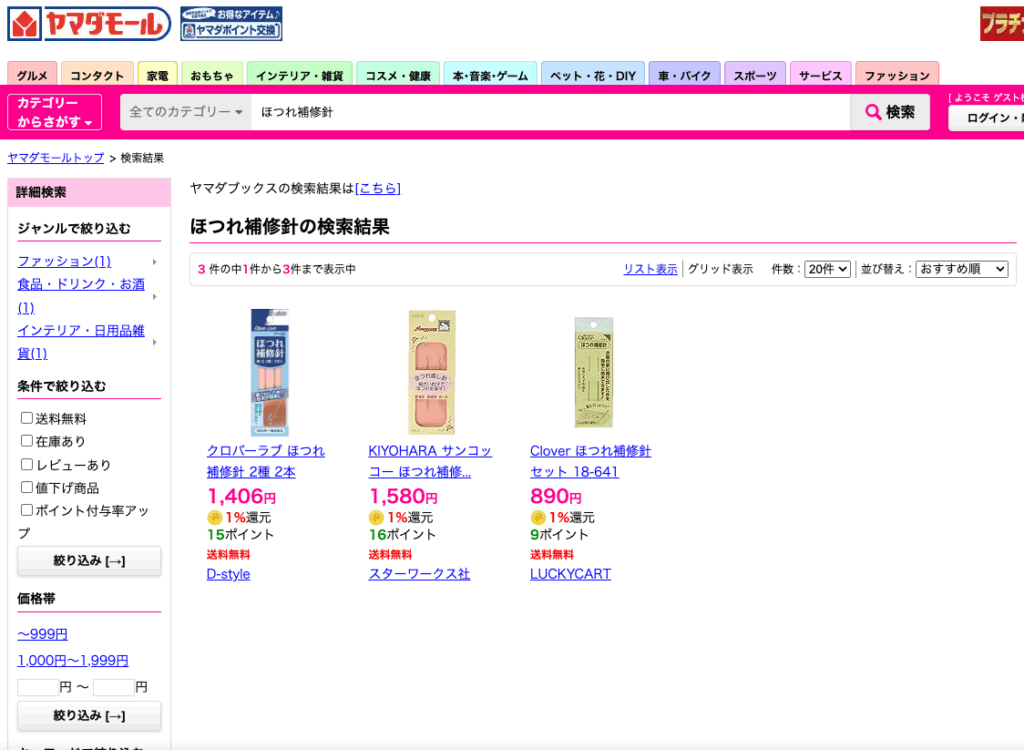Select the ファッション tab
This screenshot has height=750, width=1024.
(x=897, y=74)
